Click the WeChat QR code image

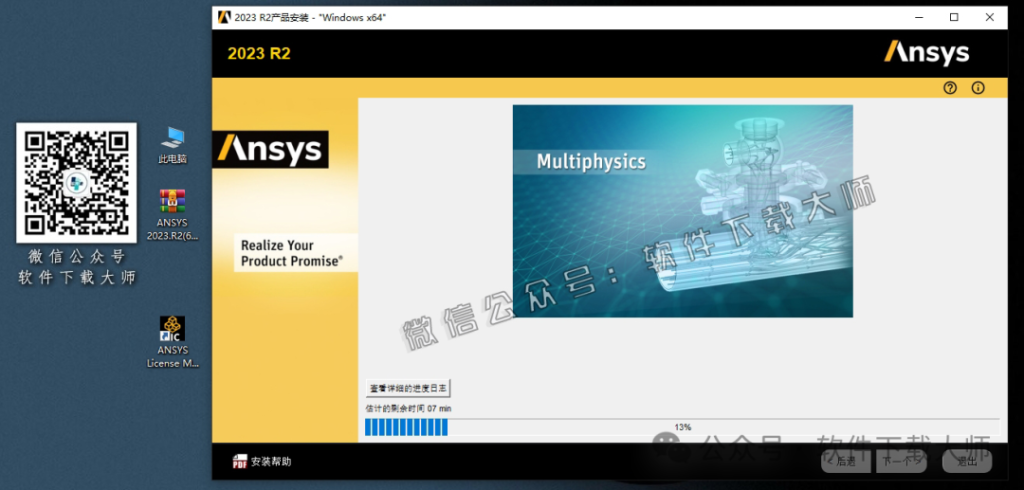click(x=76, y=183)
